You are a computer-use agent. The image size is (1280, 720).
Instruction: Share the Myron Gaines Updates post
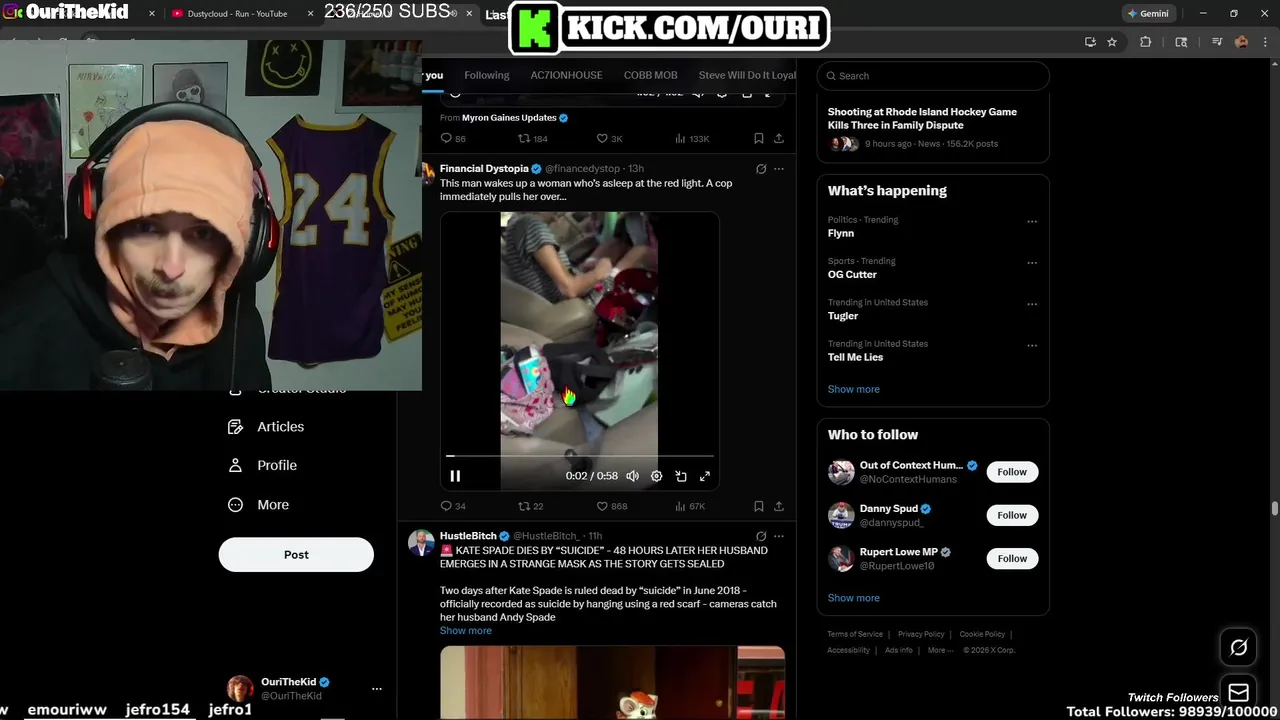coord(779,139)
